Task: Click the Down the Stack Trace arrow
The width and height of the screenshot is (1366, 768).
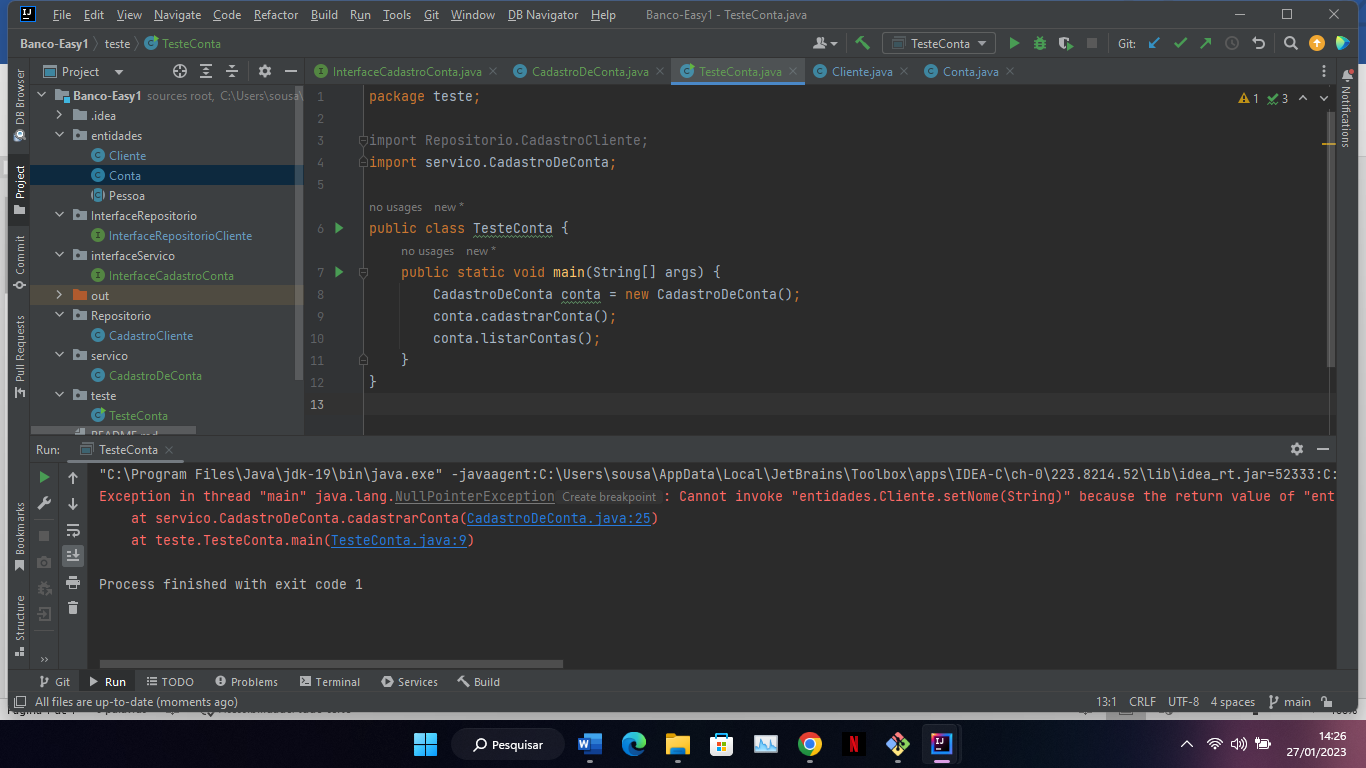Action: tap(73, 504)
